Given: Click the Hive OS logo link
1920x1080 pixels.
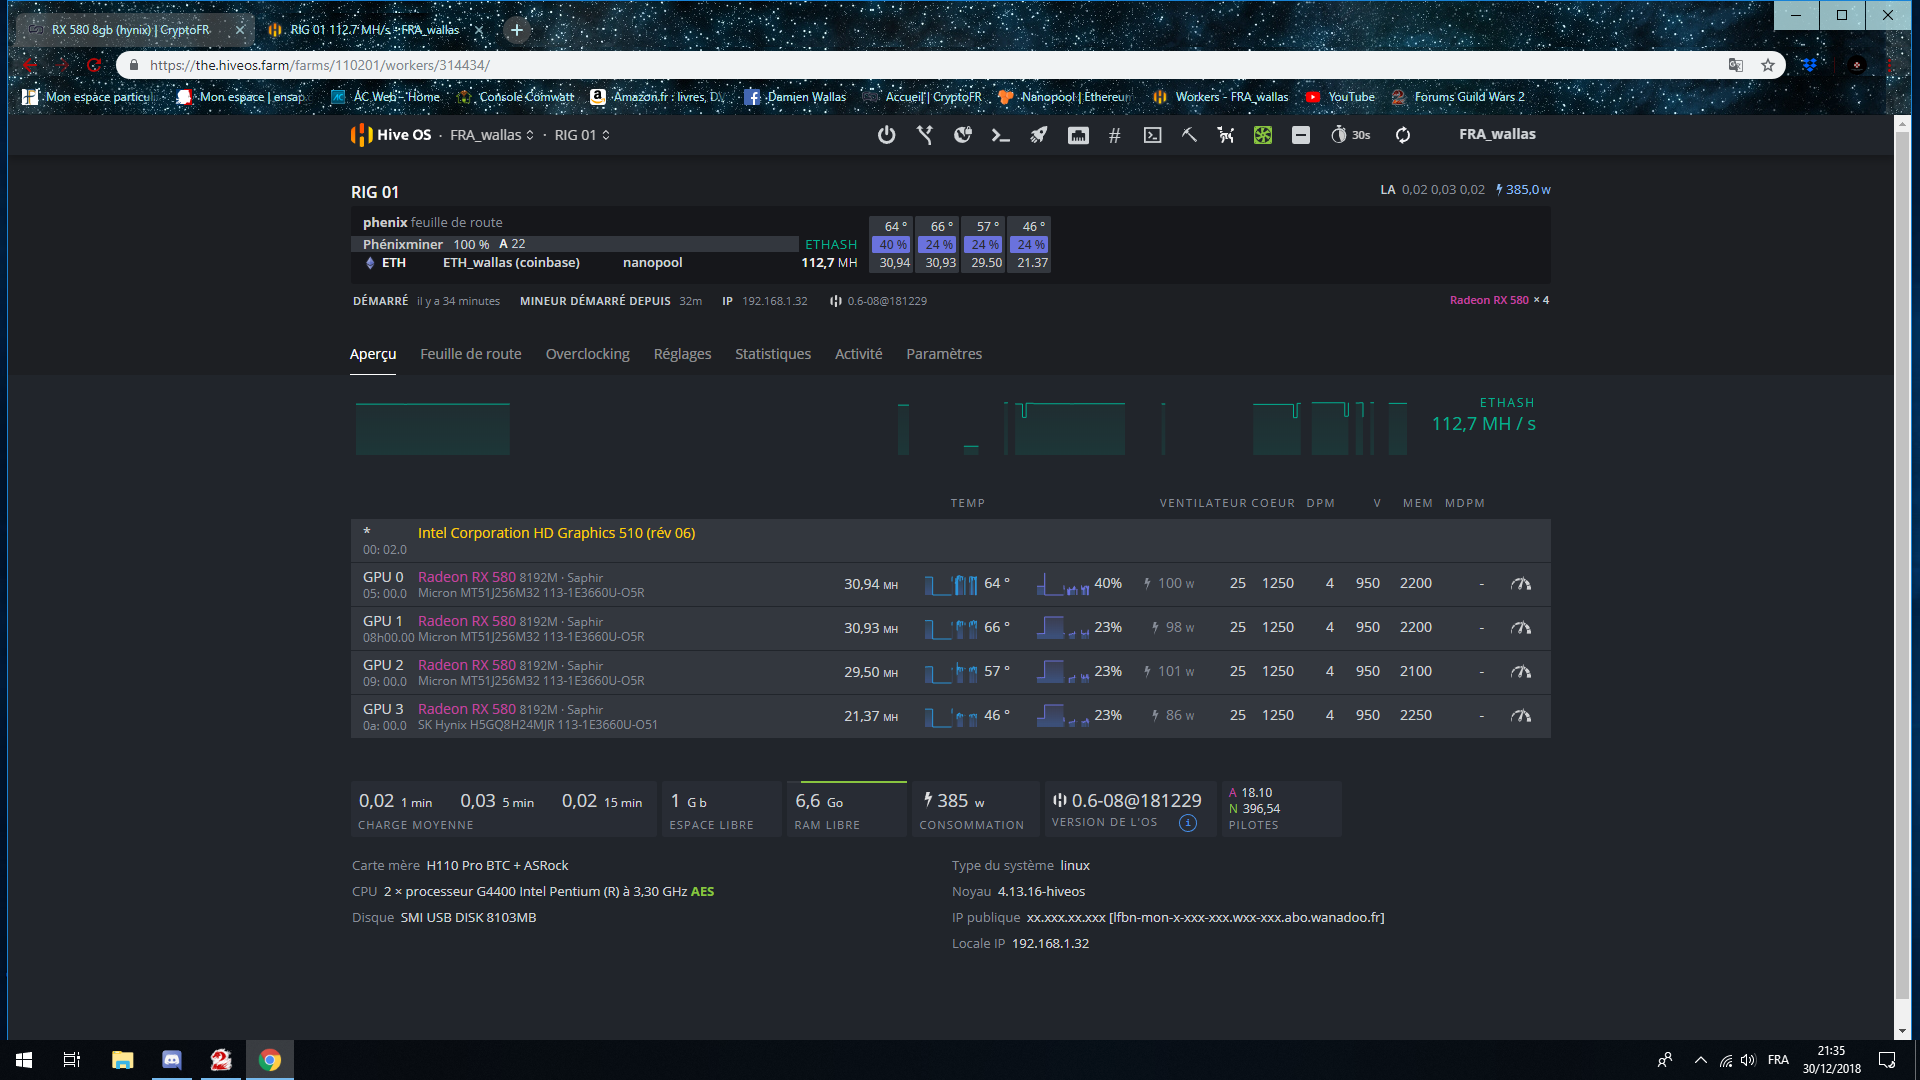Looking at the screenshot, I should (391, 135).
